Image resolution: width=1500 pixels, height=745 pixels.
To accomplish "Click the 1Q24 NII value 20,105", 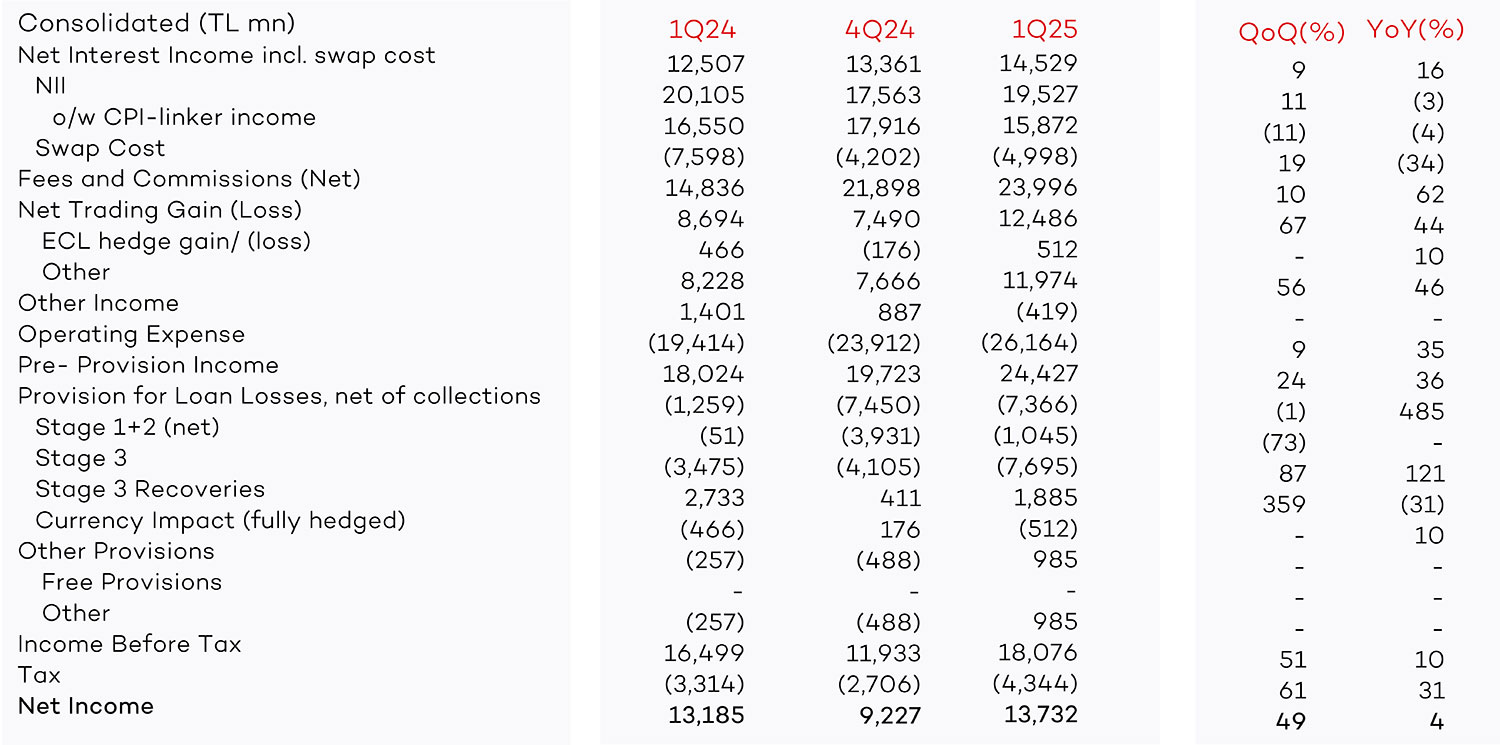I will coord(704,95).
